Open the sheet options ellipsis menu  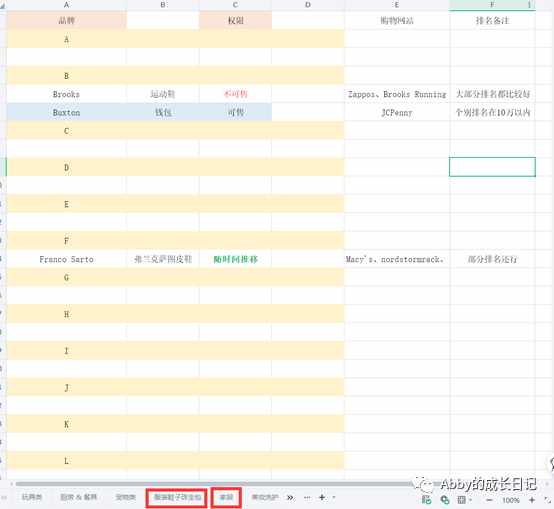[307, 497]
